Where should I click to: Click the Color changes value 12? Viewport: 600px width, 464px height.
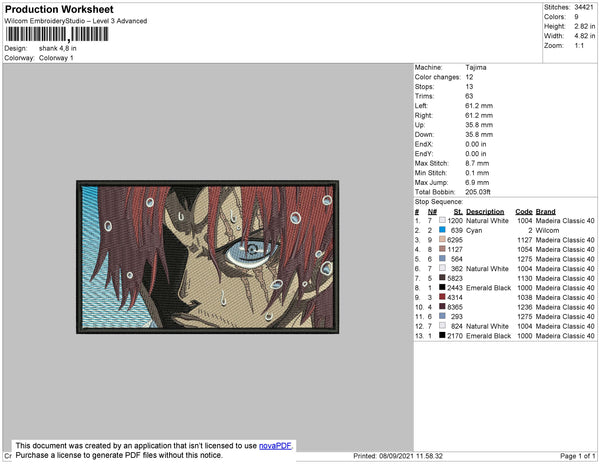coord(469,77)
